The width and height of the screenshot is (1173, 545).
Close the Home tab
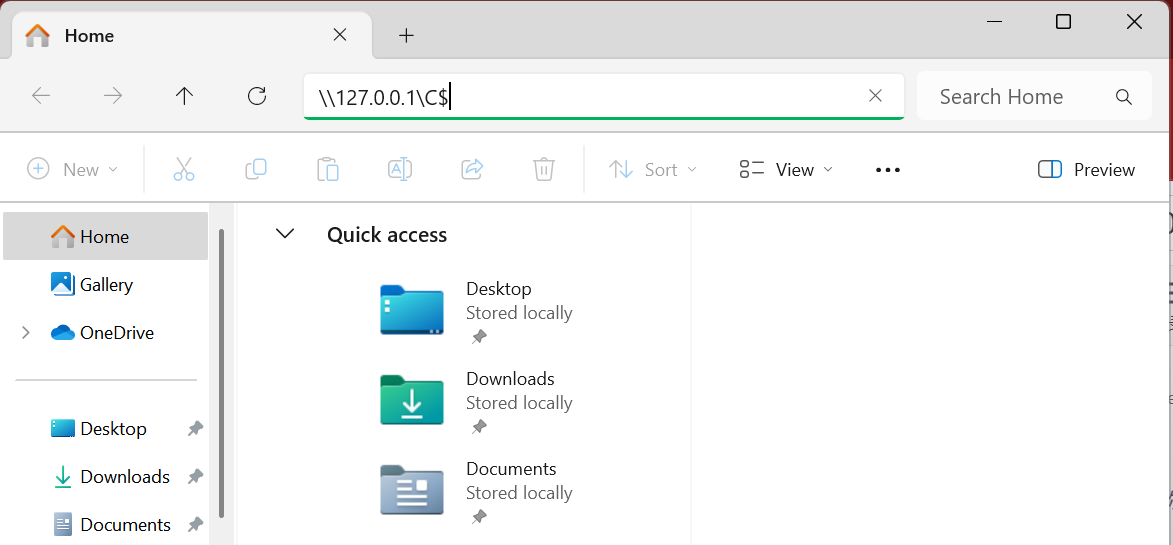pyautogui.click(x=340, y=34)
